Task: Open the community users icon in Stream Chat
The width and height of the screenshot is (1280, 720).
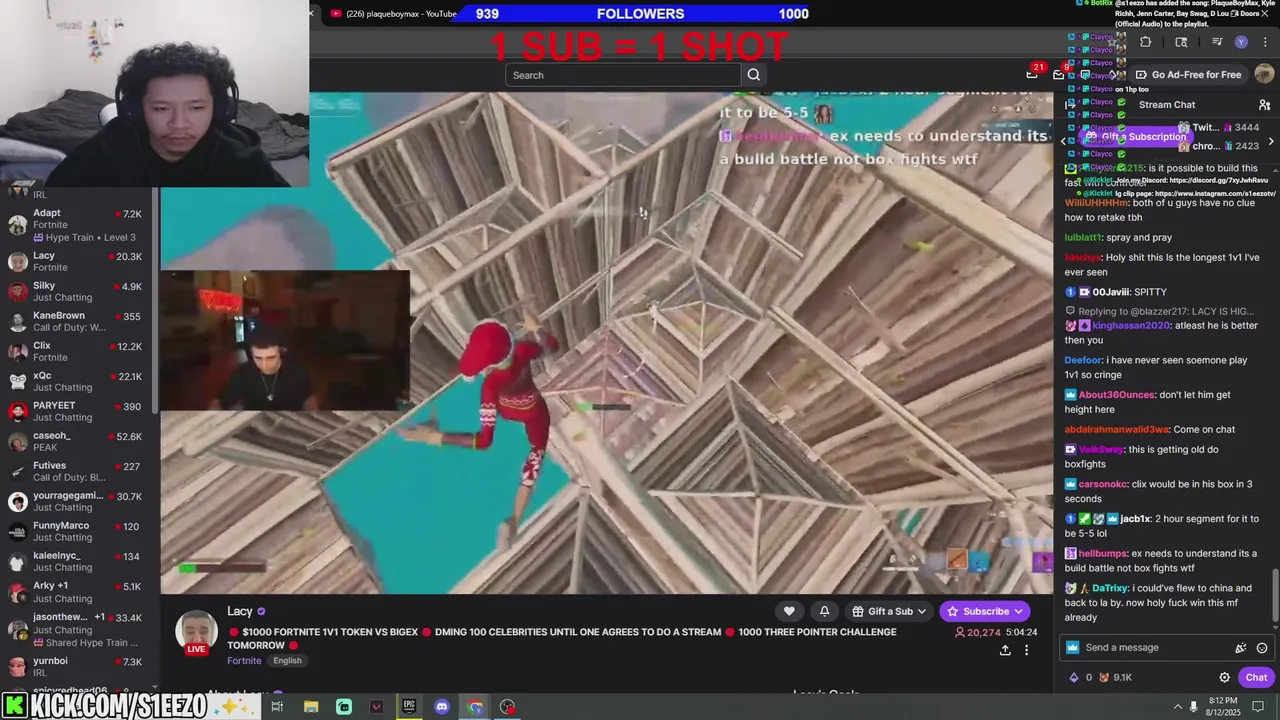Action: [x=1264, y=105]
